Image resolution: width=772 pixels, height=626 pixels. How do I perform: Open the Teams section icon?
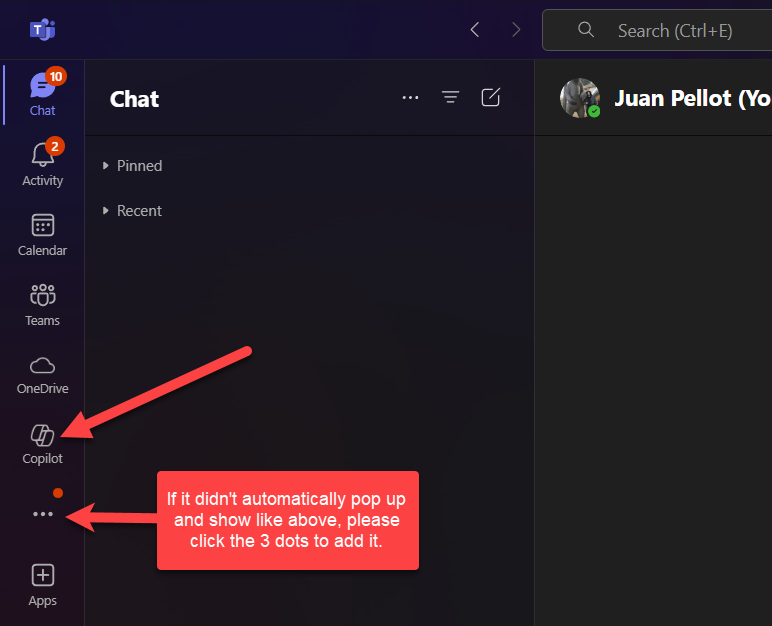click(42, 304)
